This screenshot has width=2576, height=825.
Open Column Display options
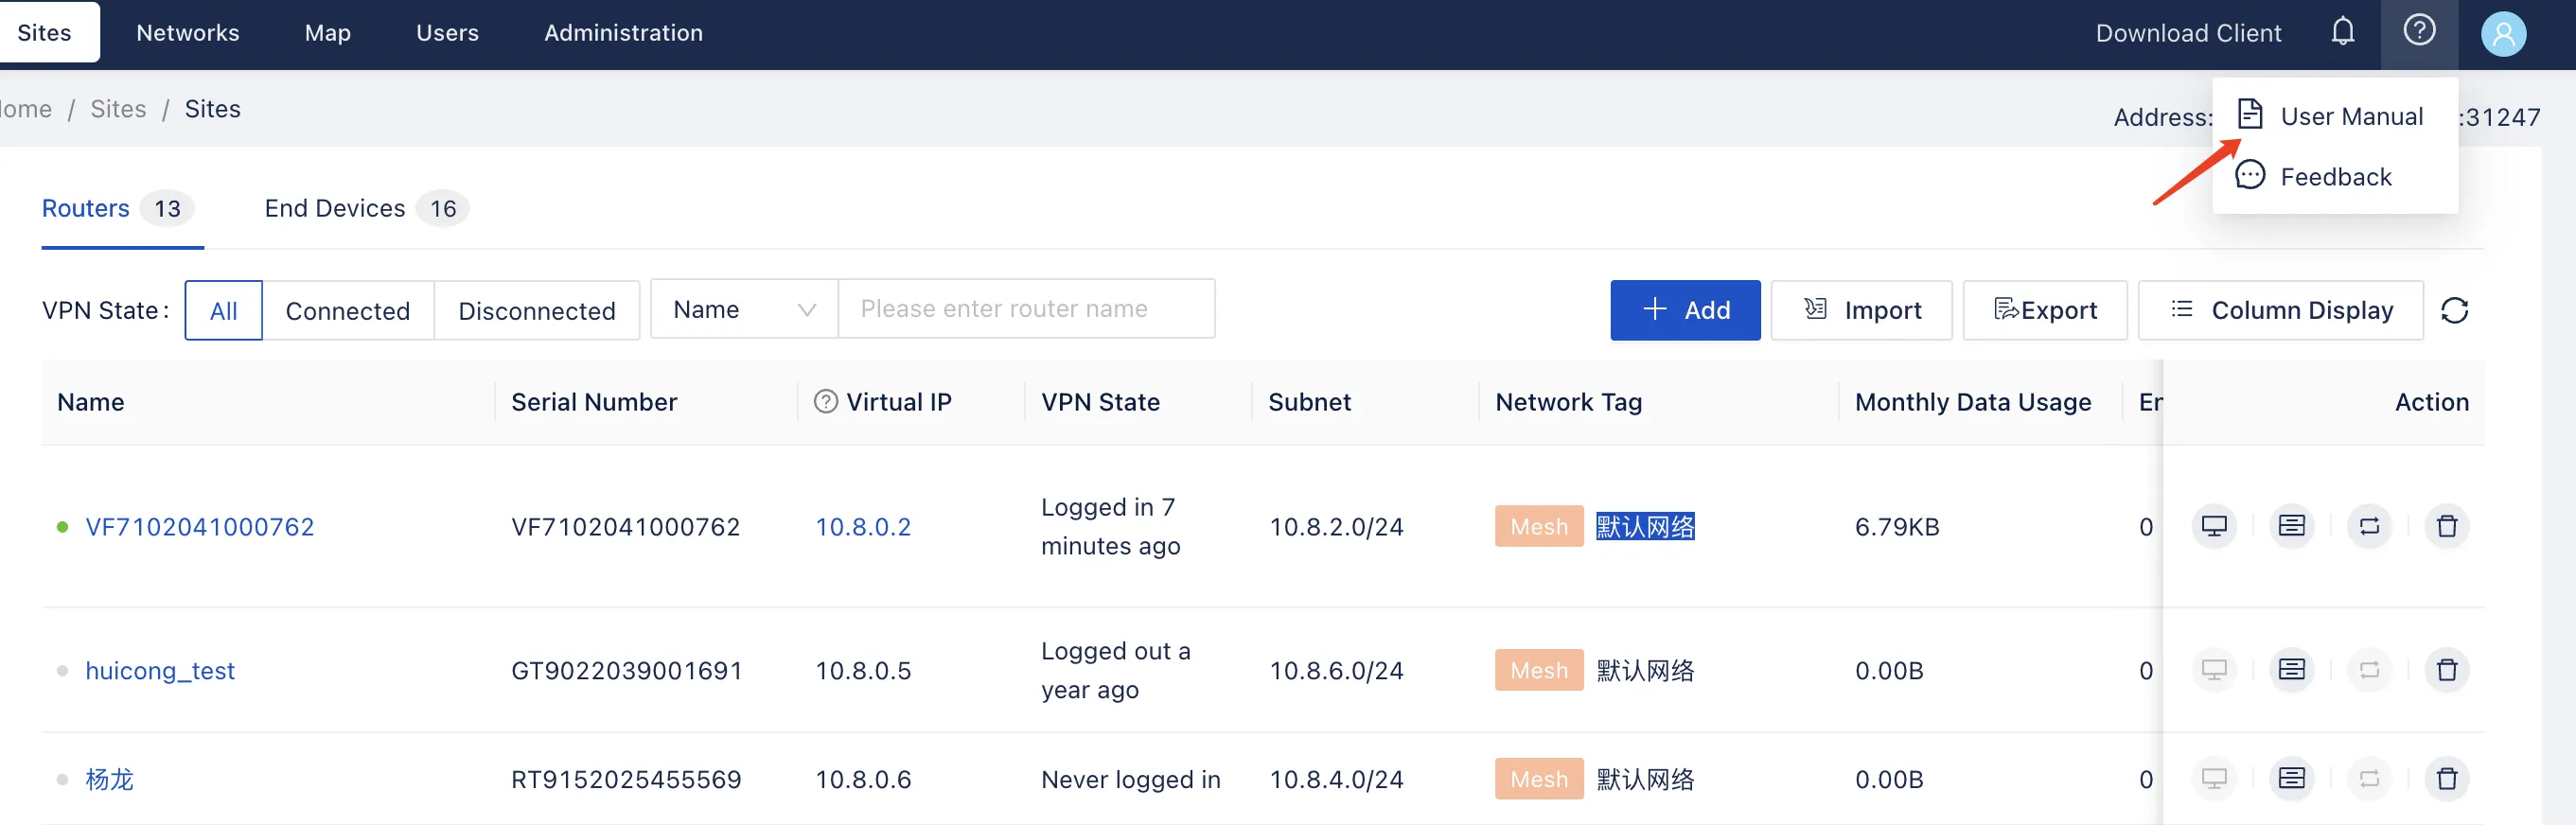pyautogui.click(x=2280, y=311)
